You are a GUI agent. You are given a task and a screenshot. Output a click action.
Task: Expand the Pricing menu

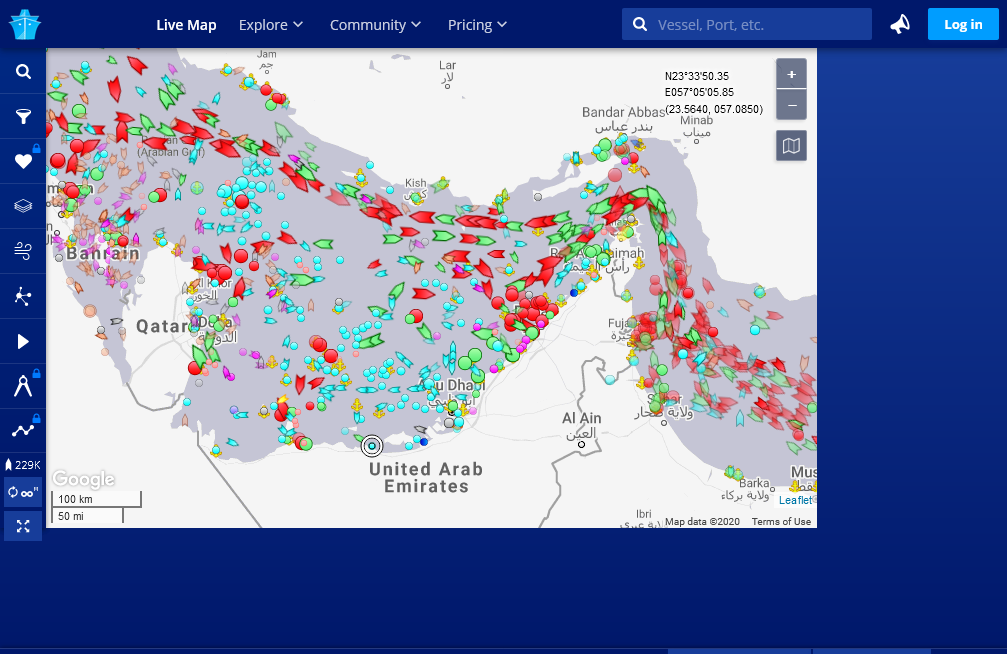[x=477, y=24]
